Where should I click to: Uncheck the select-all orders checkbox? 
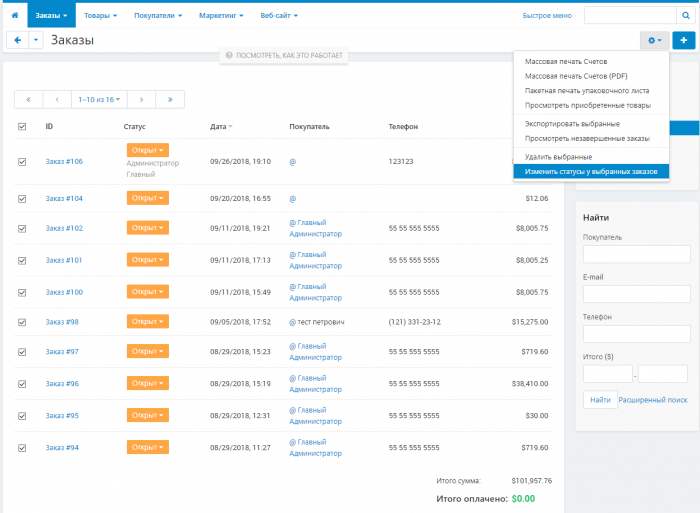(22, 126)
